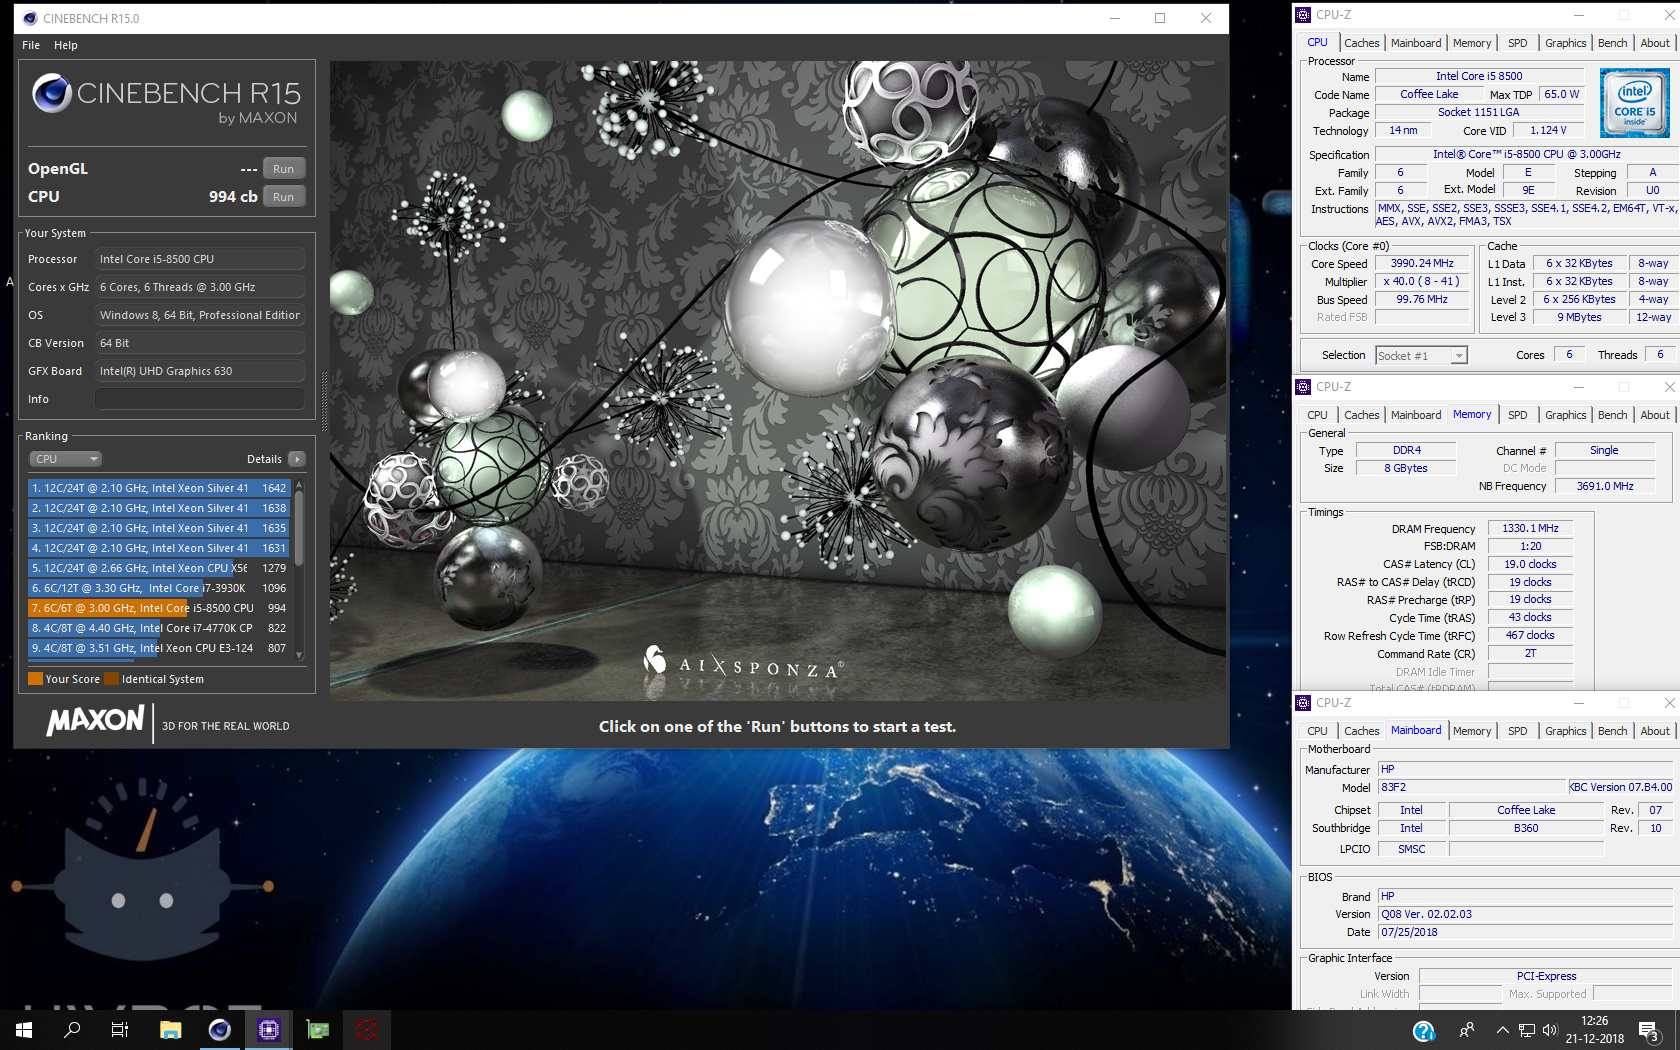Viewport: 1680px width, 1050px height.
Task: Select ranking row 8 i7-4770K scoring 822
Action: coord(159,628)
